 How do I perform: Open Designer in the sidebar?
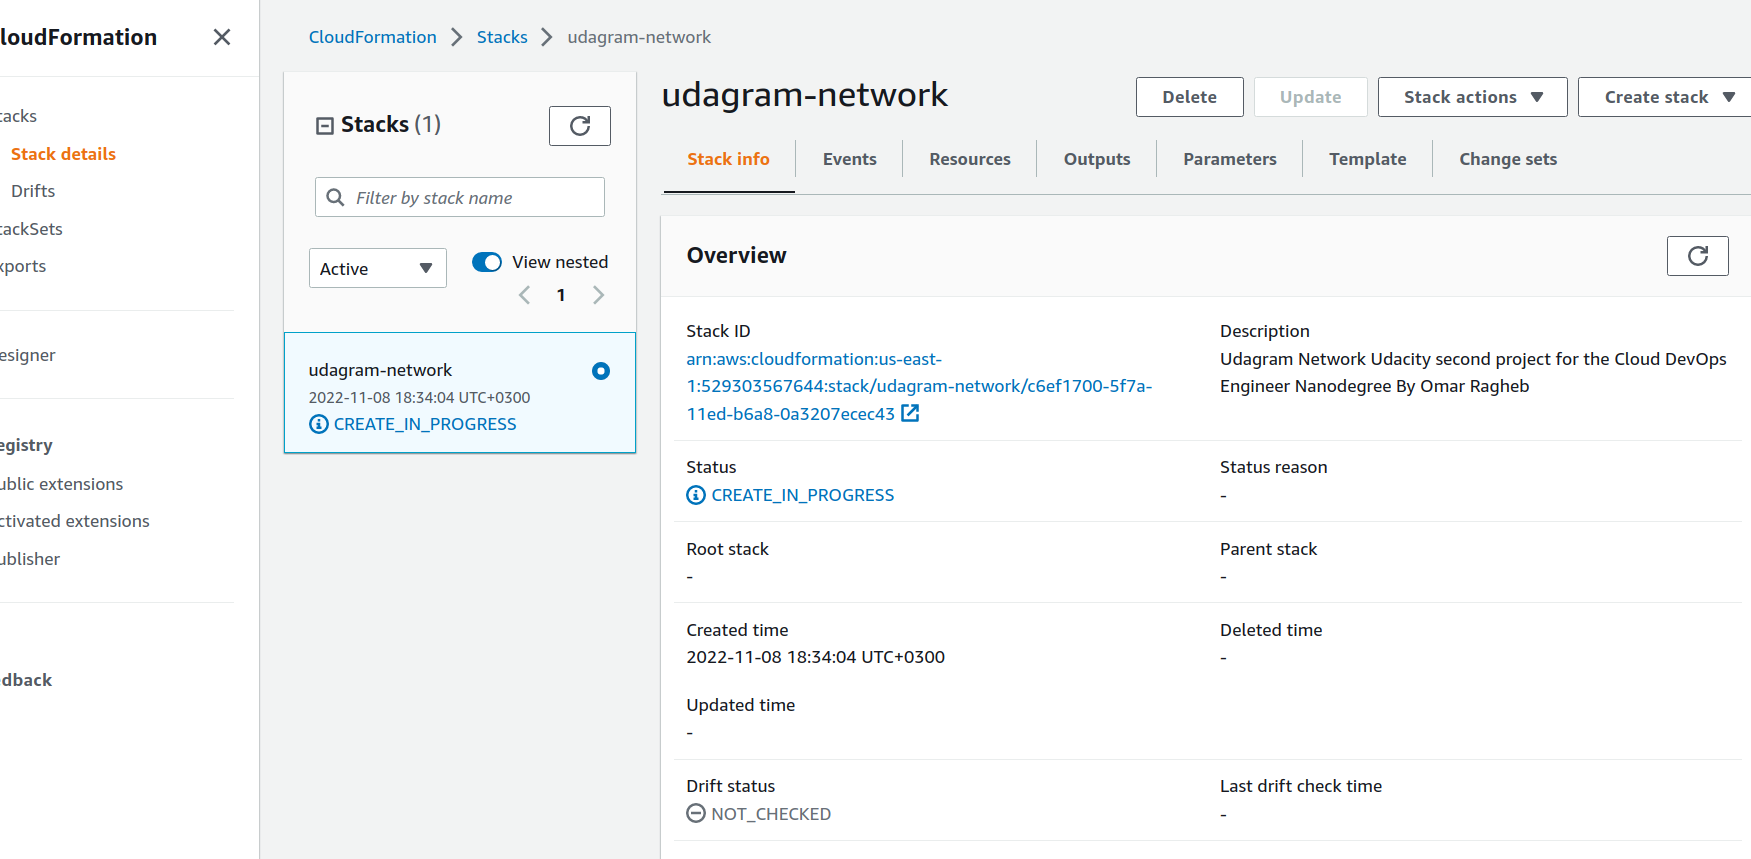pyautogui.click(x=28, y=355)
